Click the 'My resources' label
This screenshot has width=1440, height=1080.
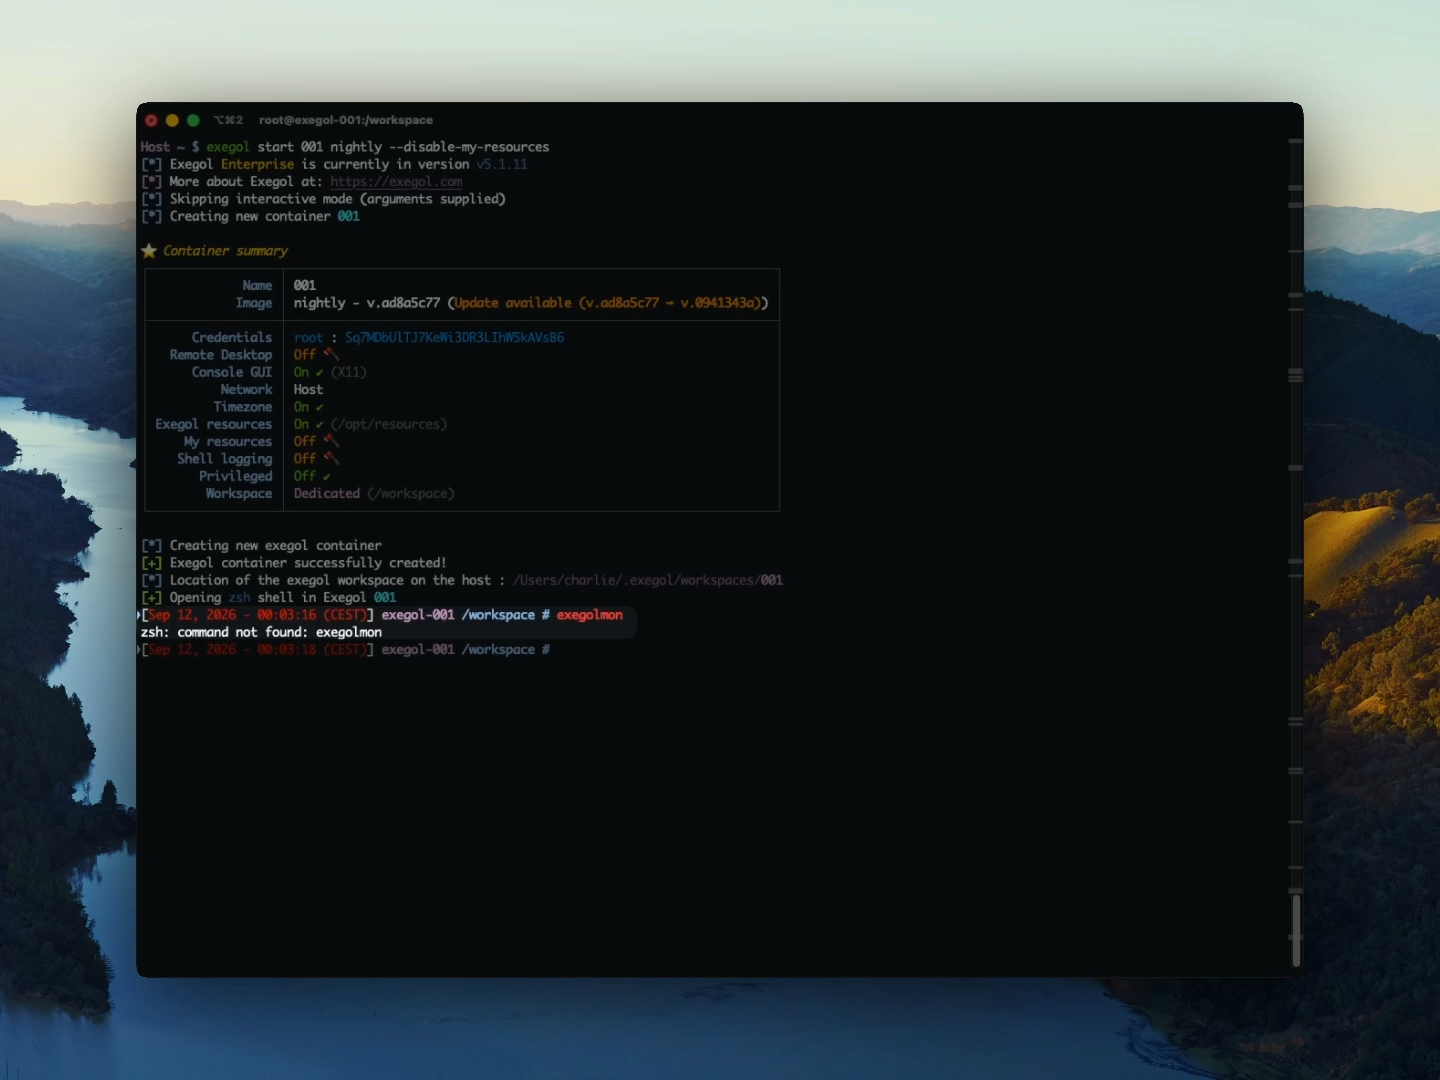228,442
